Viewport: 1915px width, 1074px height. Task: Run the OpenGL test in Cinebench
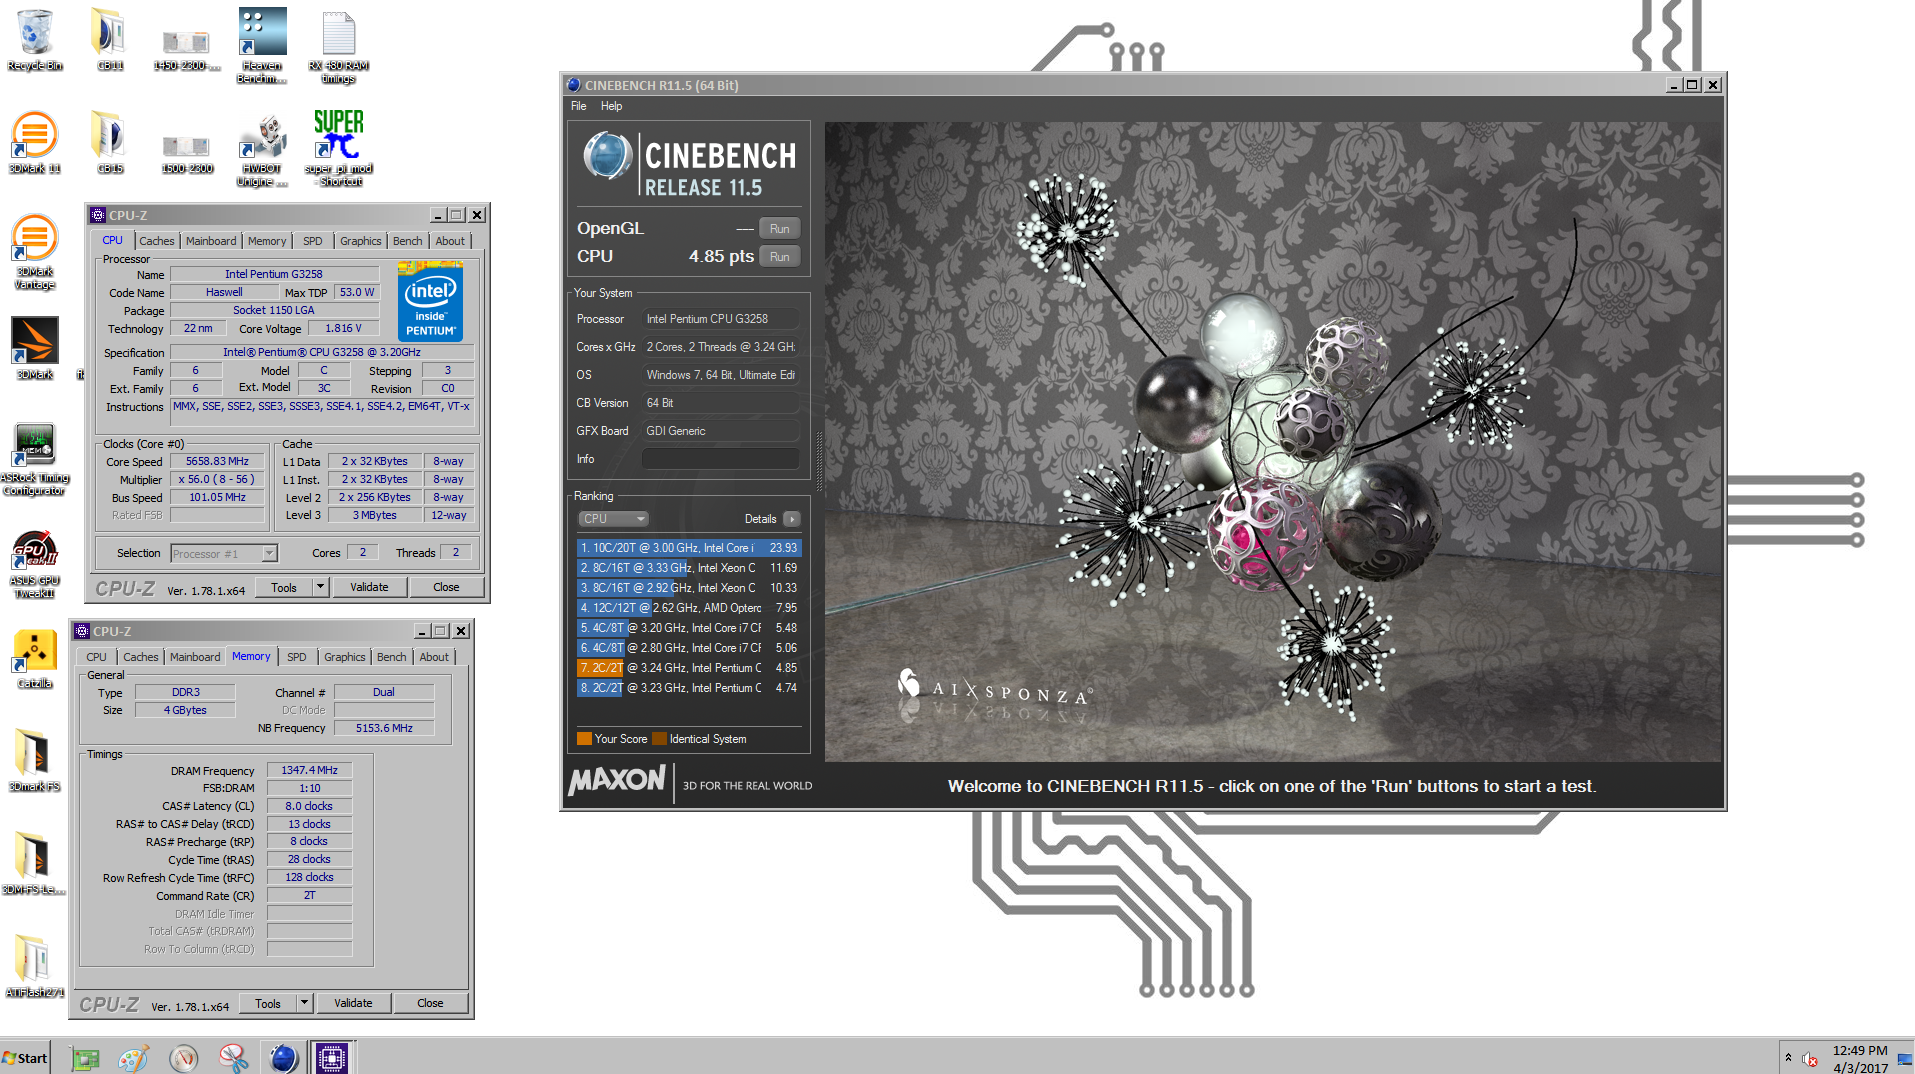point(779,229)
